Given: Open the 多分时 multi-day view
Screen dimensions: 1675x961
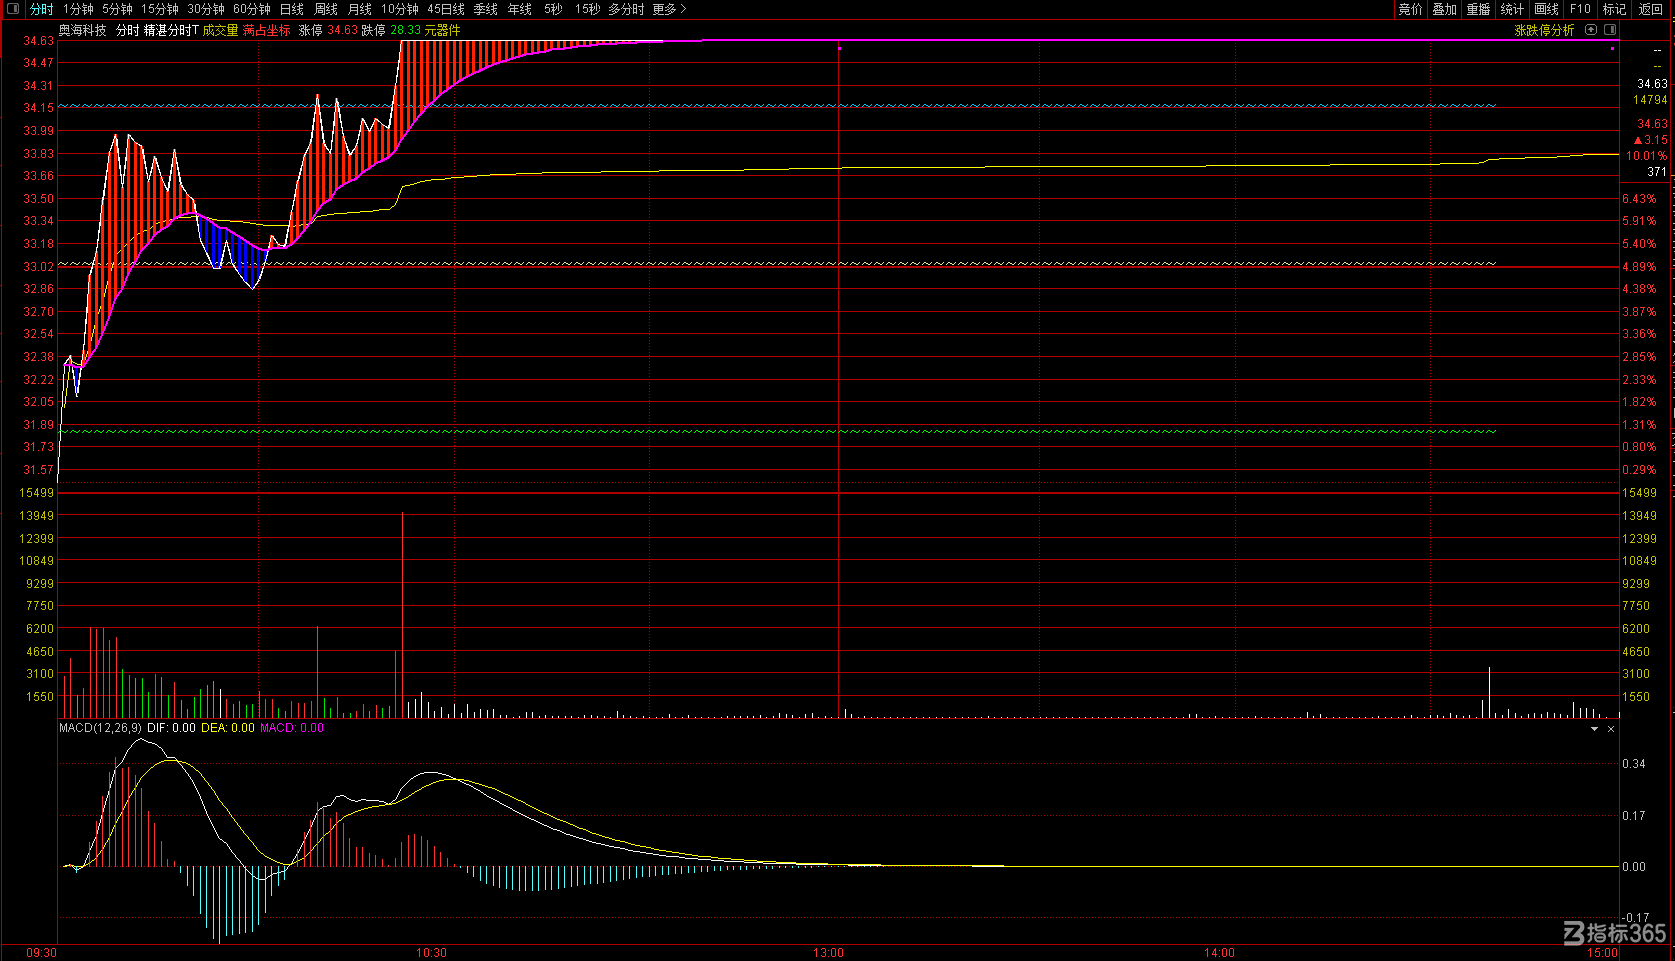Looking at the screenshot, I should [x=626, y=9].
